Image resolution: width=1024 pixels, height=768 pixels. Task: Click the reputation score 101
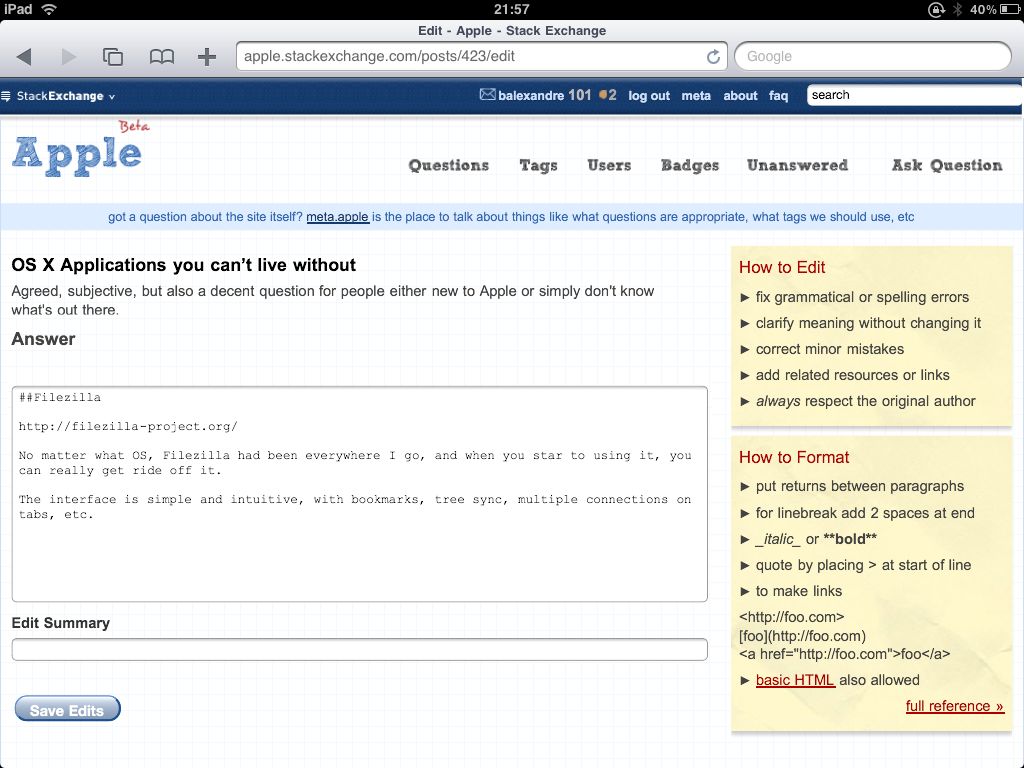coord(579,95)
